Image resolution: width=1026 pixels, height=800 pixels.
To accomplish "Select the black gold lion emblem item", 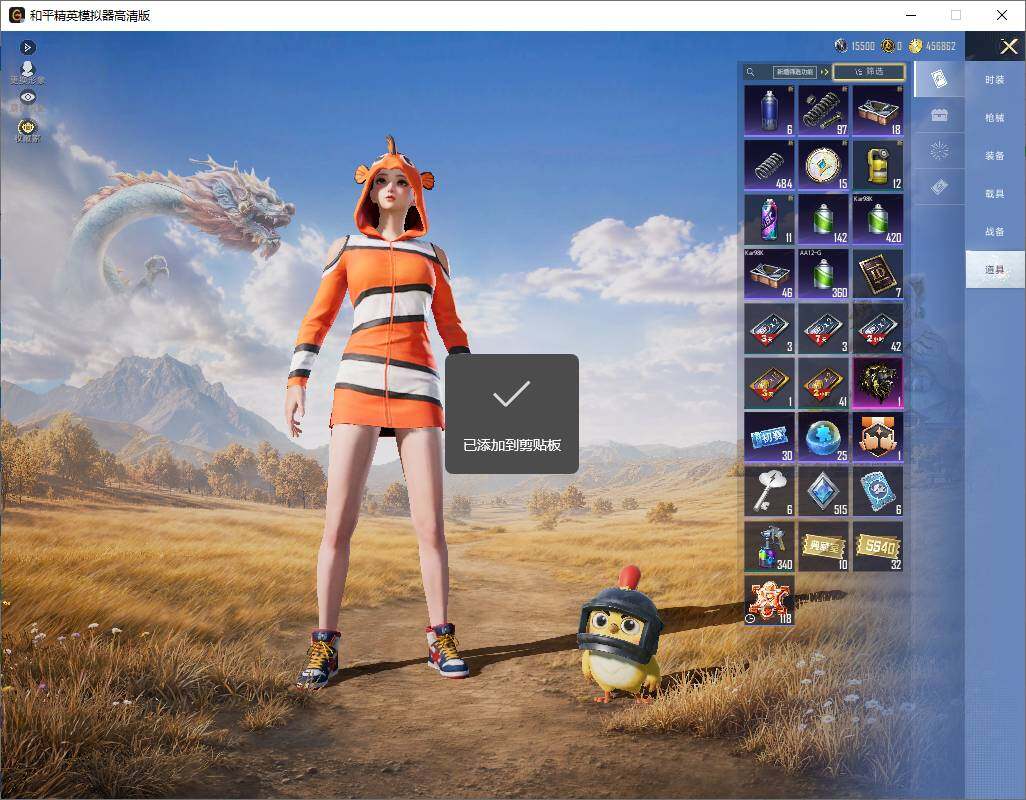I will (x=878, y=383).
